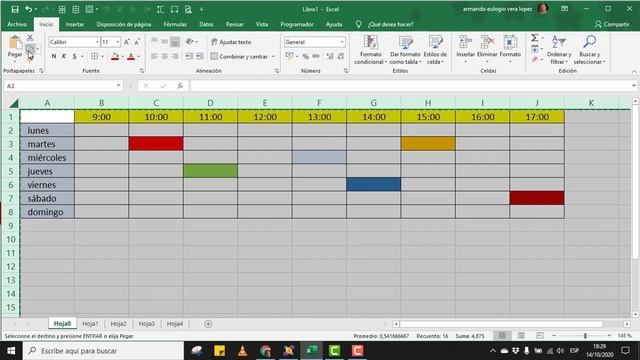
Task: Click the Windows taskbar search box
Action: coord(104,351)
